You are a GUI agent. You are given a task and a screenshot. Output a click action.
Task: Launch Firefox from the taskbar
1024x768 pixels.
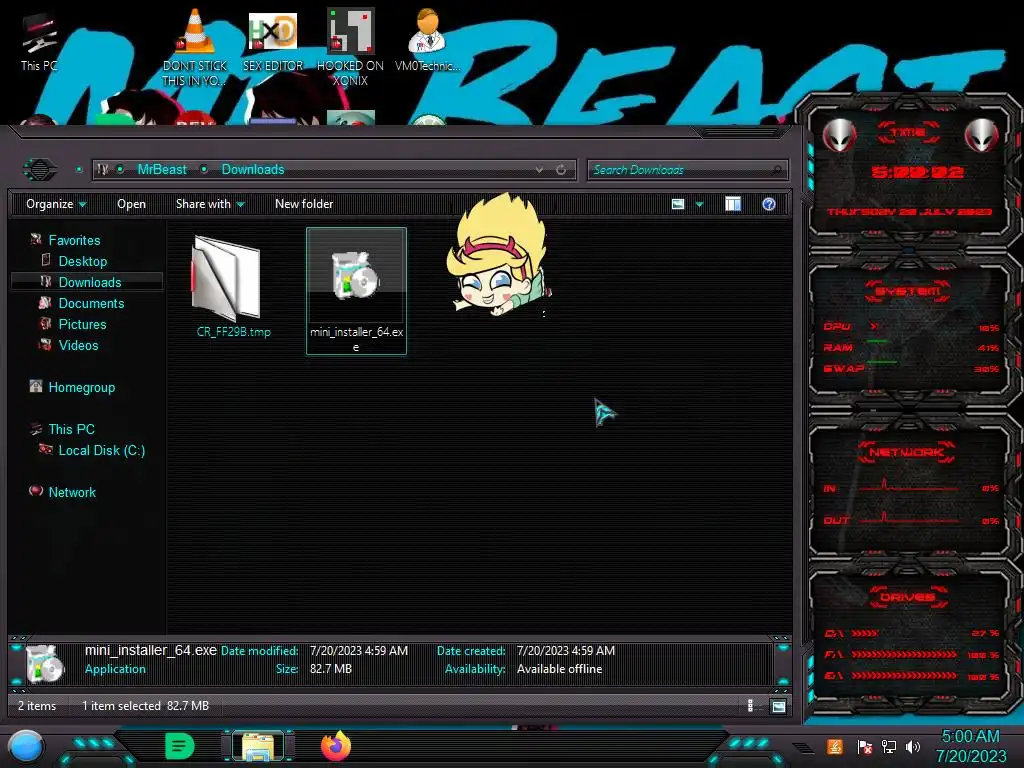click(x=336, y=746)
